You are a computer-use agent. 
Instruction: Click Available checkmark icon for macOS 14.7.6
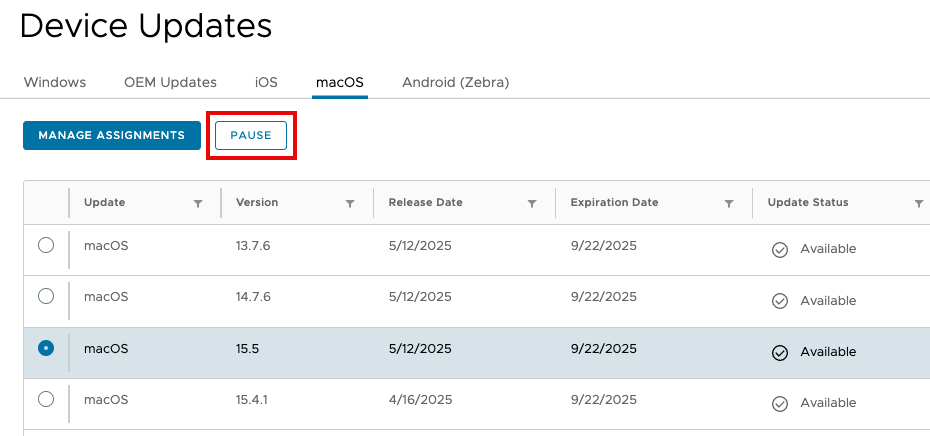coord(780,301)
